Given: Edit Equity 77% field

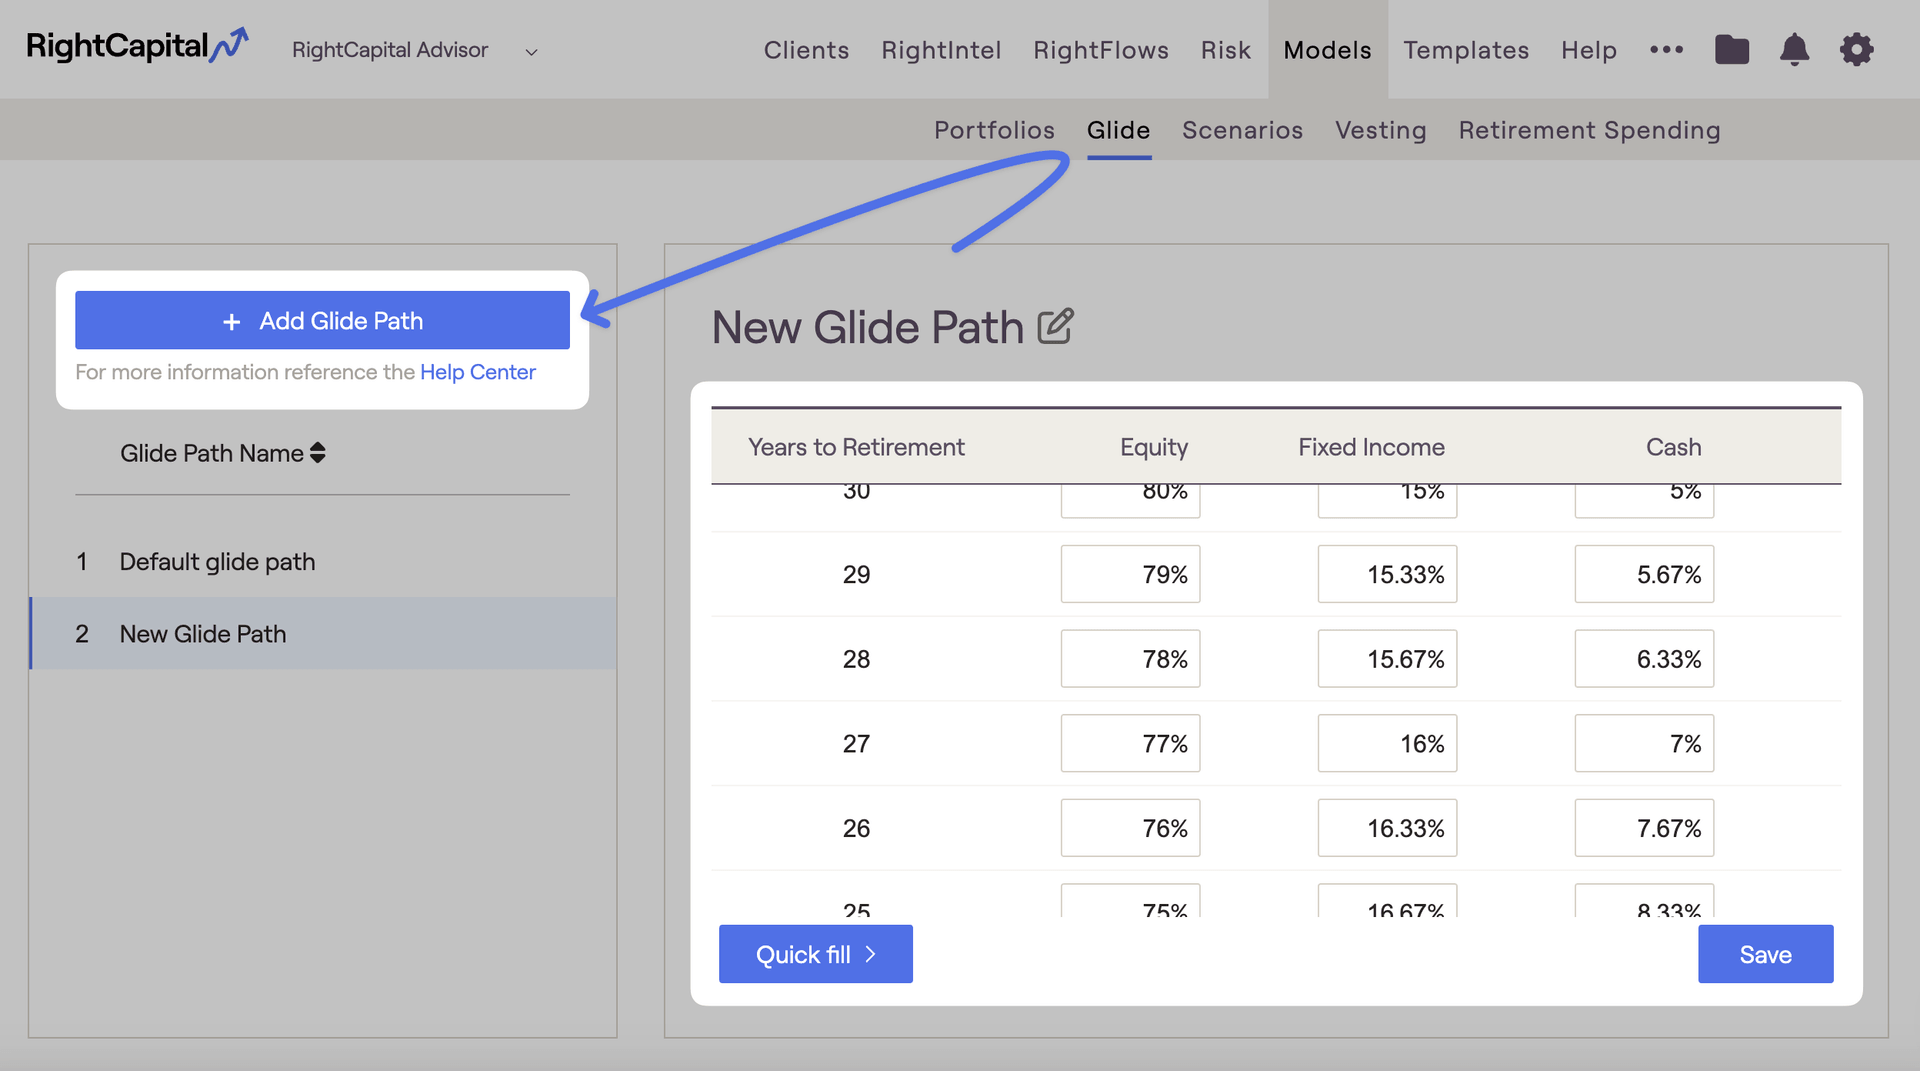Looking at the screenshot, I should [1130, 743].
